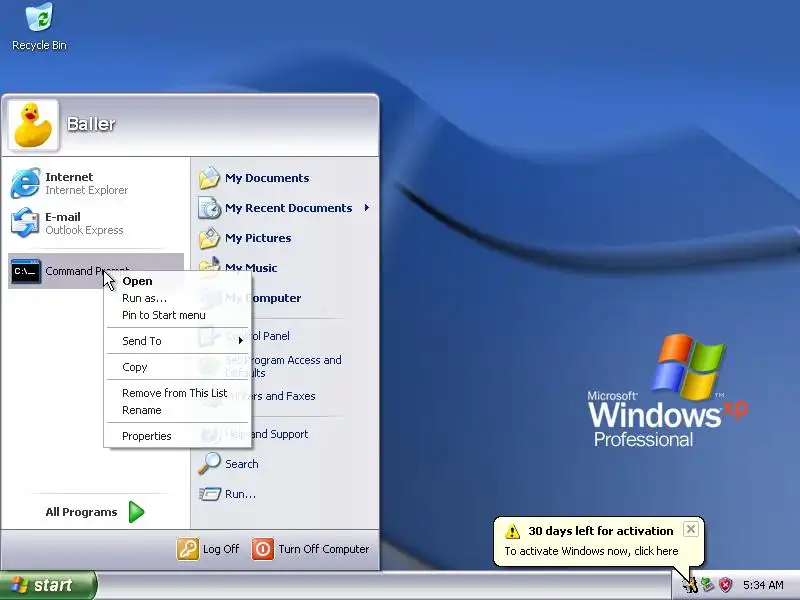Select Rename in context menu
This screenshot has width=800, height=600.
pos(177,410)
